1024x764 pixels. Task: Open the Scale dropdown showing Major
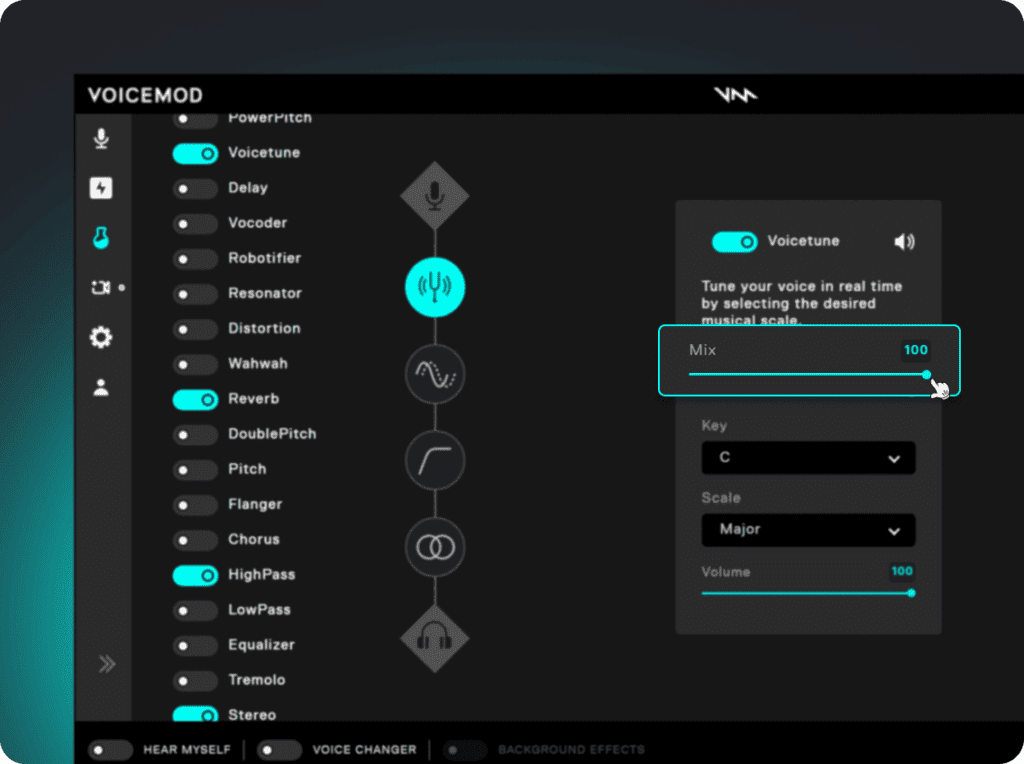coord(808,530)
